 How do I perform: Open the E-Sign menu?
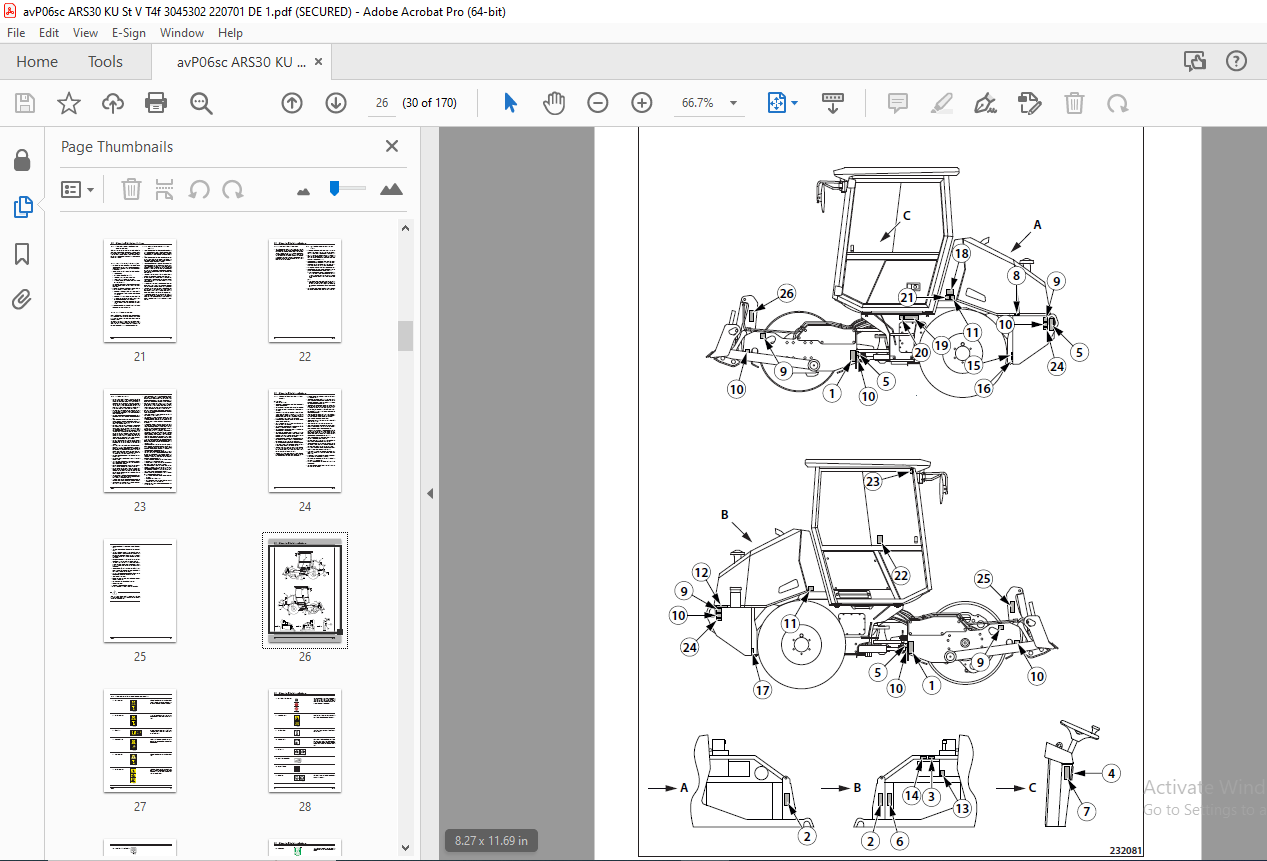tap(129, 33)
